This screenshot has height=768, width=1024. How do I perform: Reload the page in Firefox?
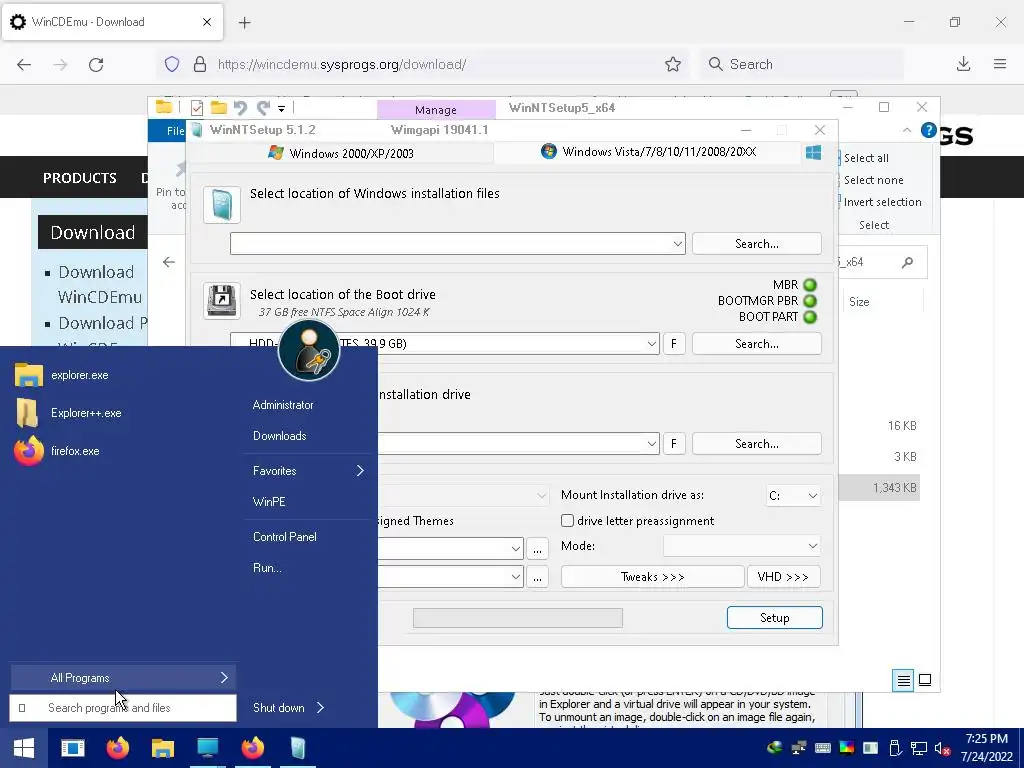coord(96,64)
